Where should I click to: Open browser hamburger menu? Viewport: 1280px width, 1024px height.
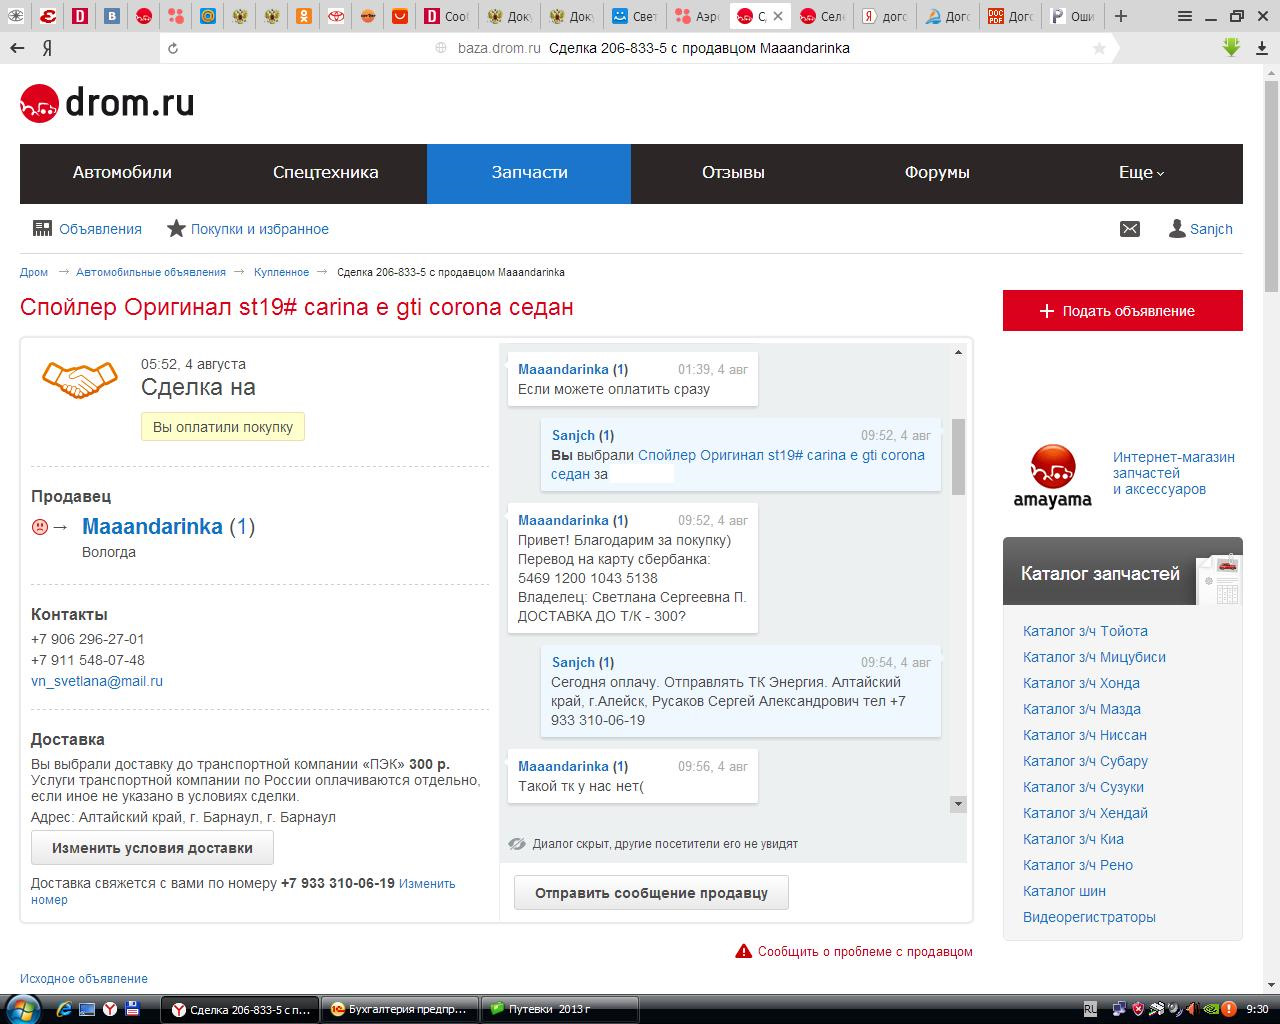click(x=1184, y=16)
